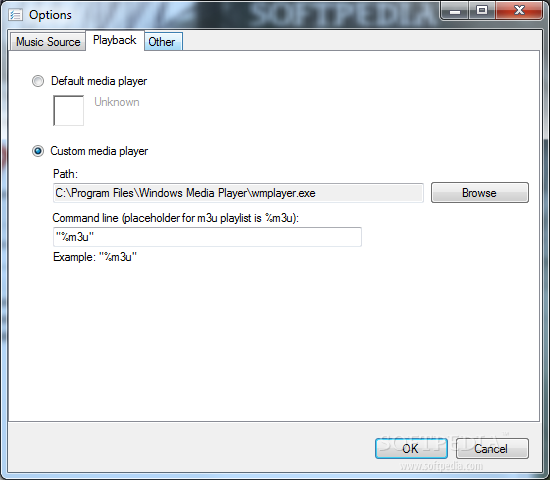Select the Playback tab

[115, 40]
